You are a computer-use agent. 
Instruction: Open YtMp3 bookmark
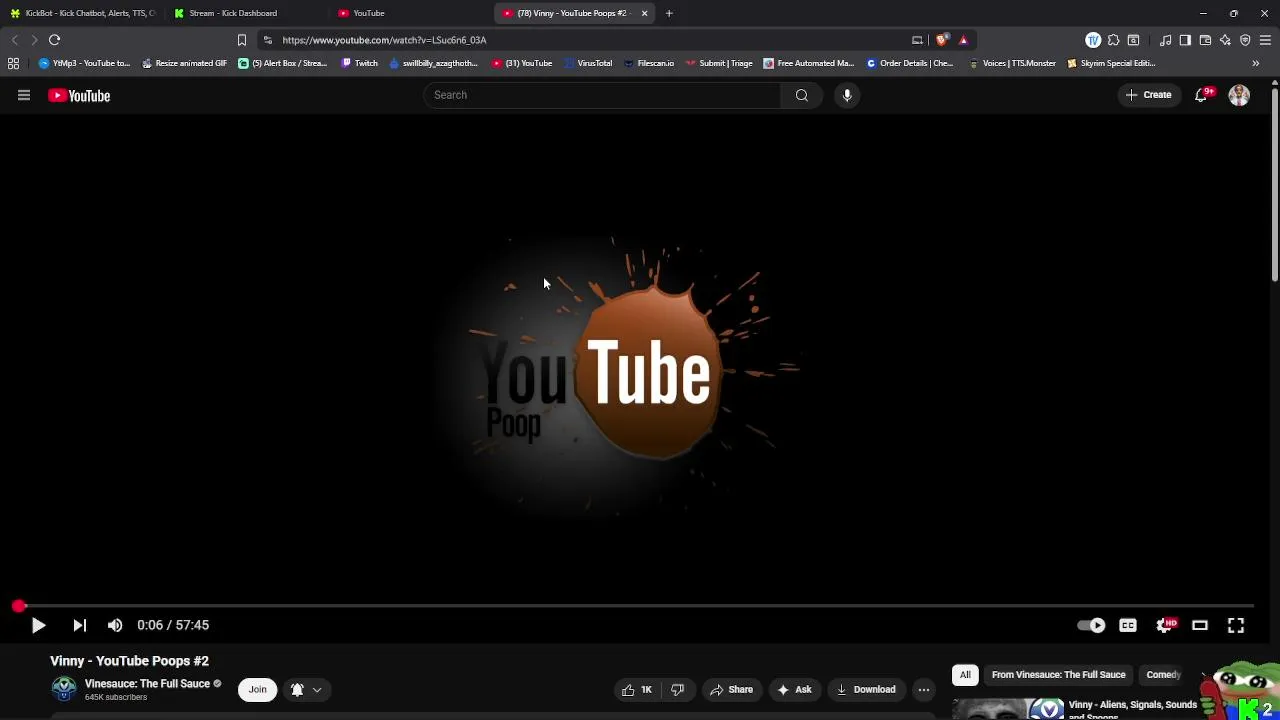click(84, 63)
